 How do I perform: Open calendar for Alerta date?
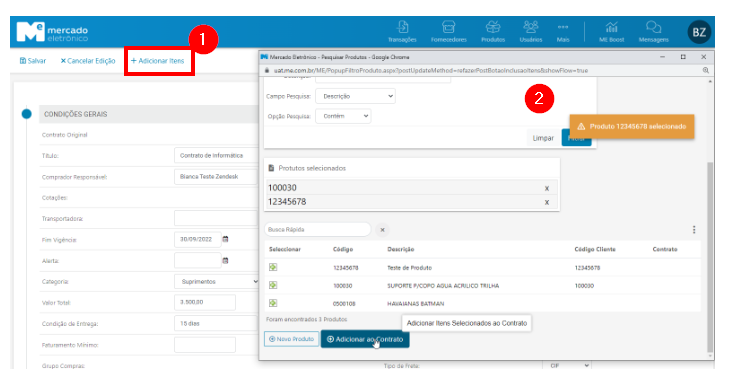click(x=225, y=261)
